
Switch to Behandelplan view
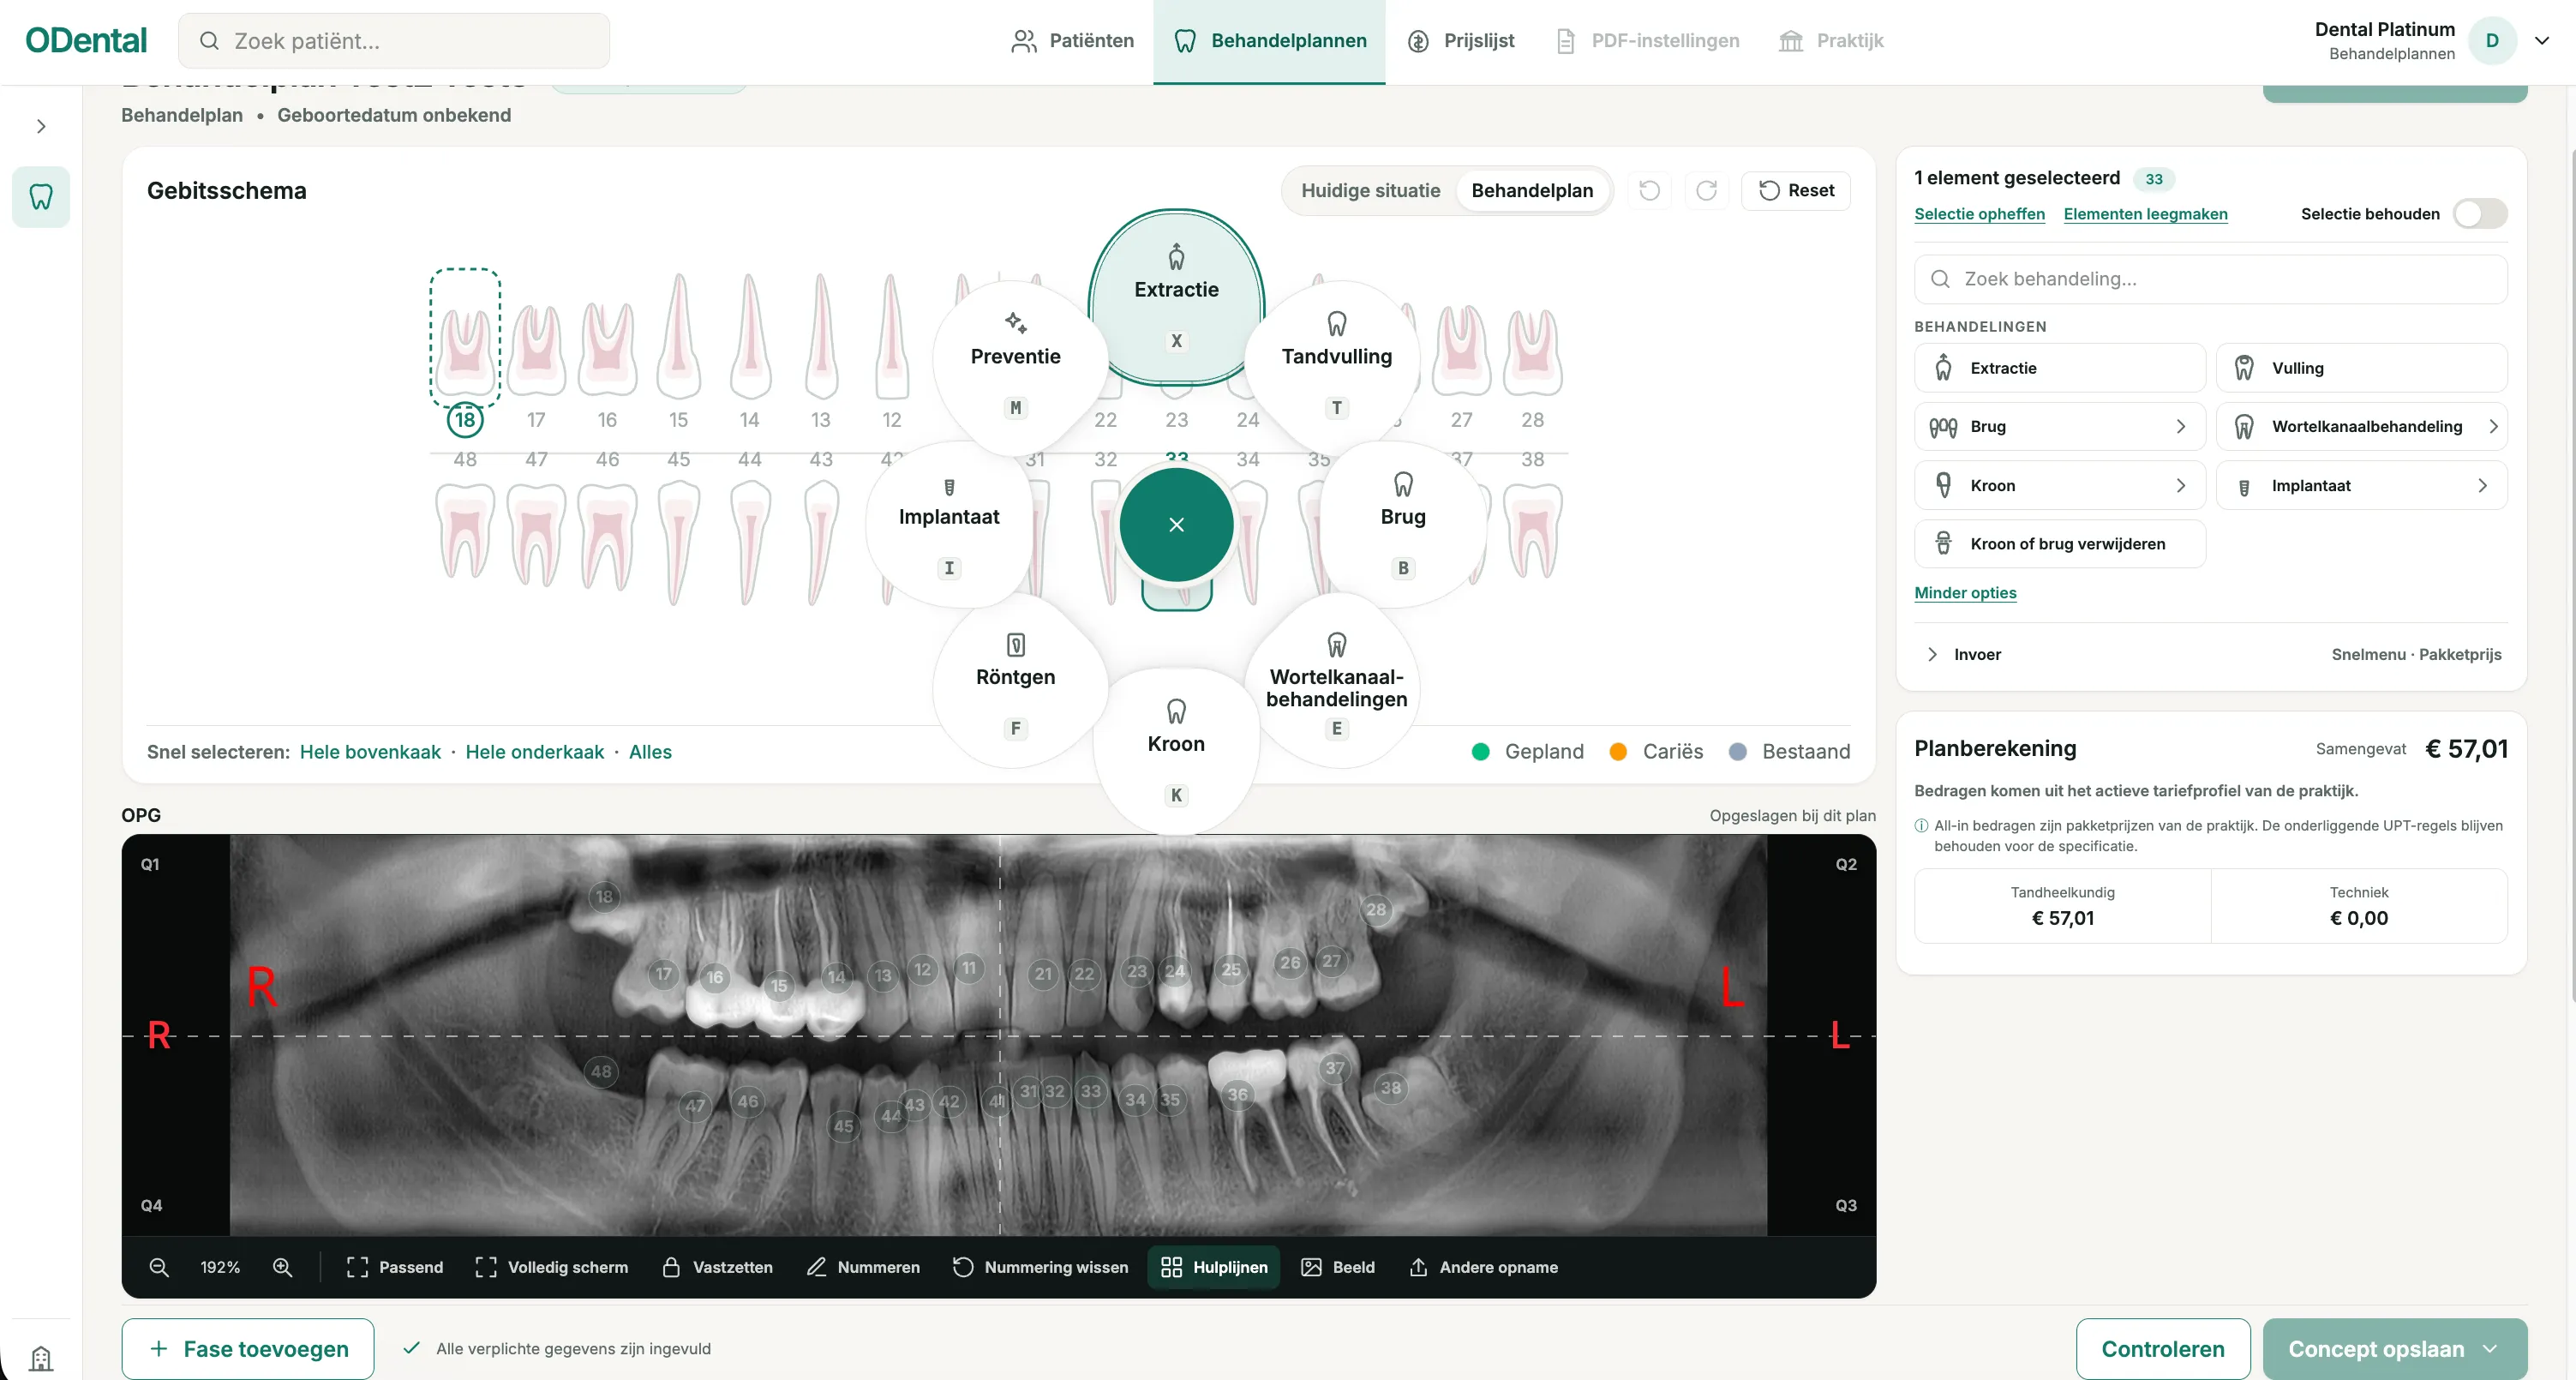[1532, 190]
